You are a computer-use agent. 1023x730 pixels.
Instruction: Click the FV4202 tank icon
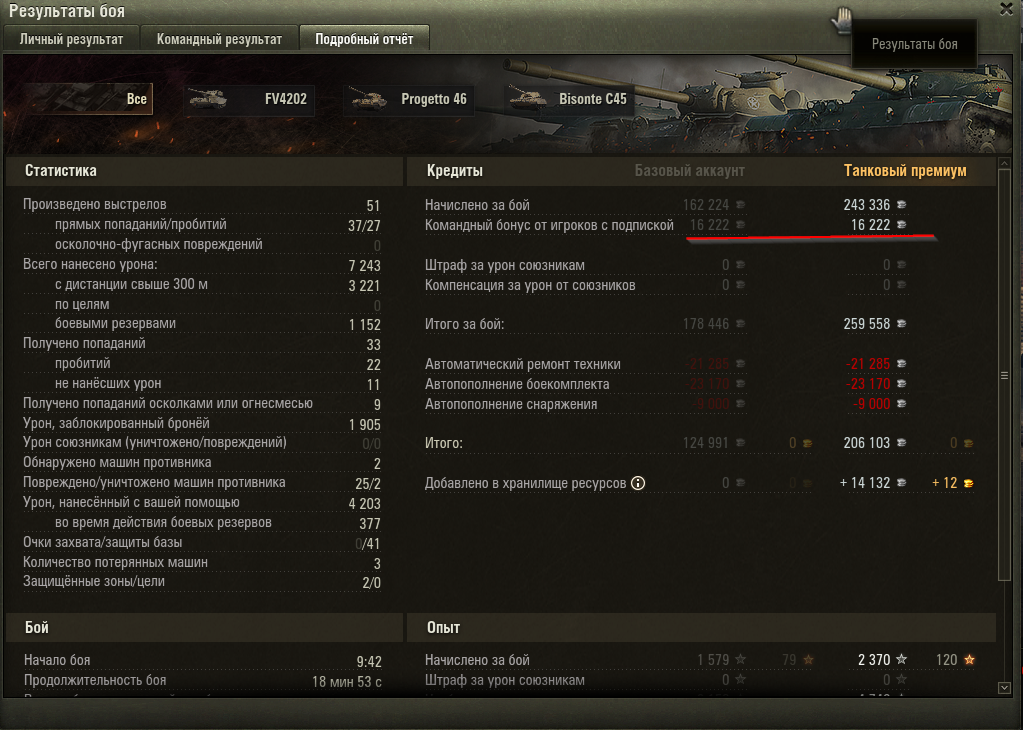(x=207, y=99)
